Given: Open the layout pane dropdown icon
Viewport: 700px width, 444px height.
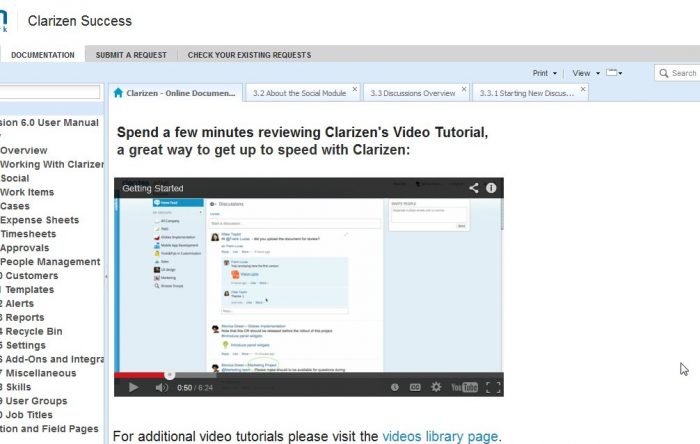Looking at the screenshot, I should (614, 73).
